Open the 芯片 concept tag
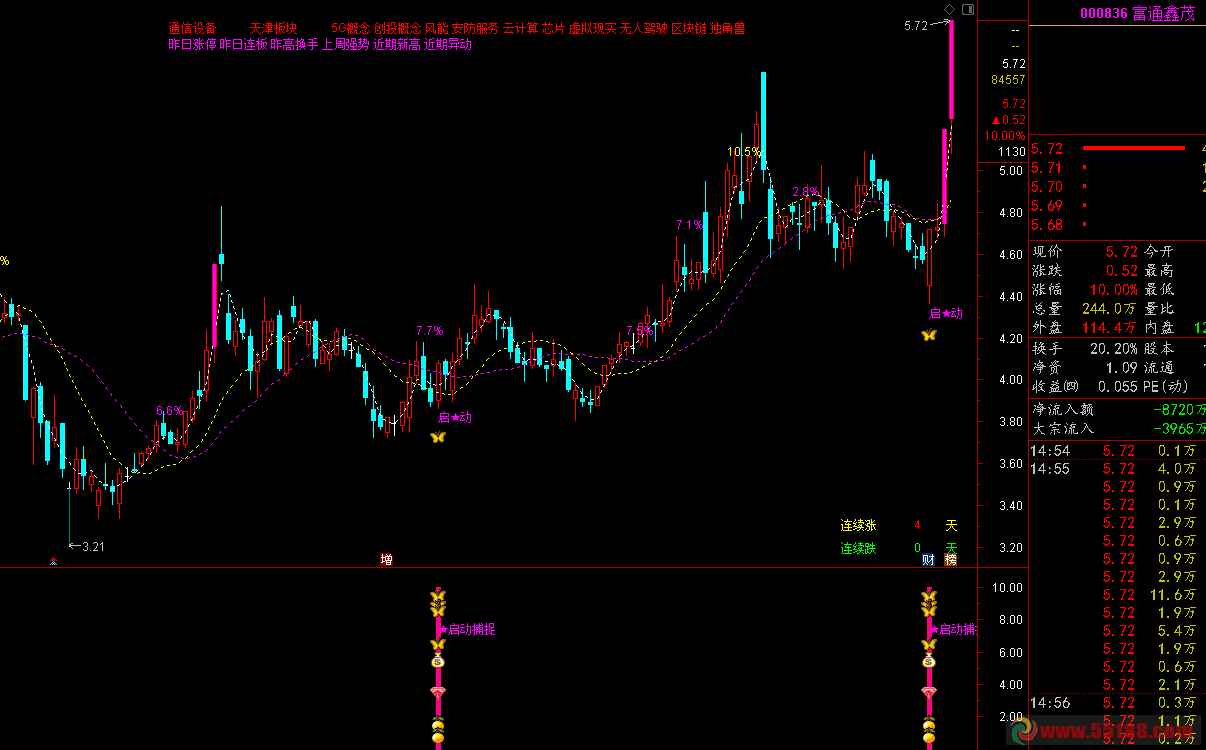1206x750 pixels. pyautogui.click(x=553, y=29)
